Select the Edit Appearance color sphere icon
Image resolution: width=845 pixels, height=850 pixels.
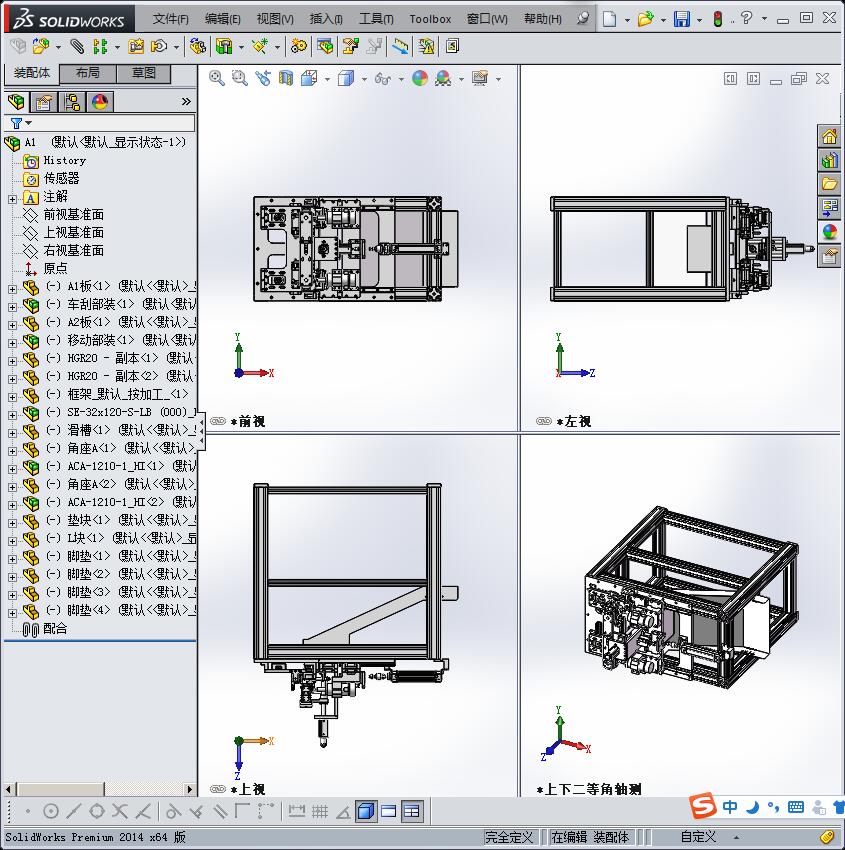coord(420,78)
